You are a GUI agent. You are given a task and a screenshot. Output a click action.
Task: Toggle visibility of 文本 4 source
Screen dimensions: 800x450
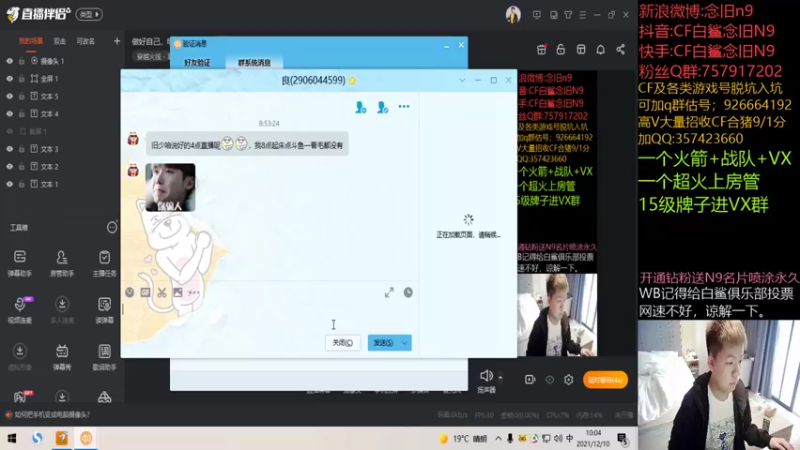click(9, 114)
